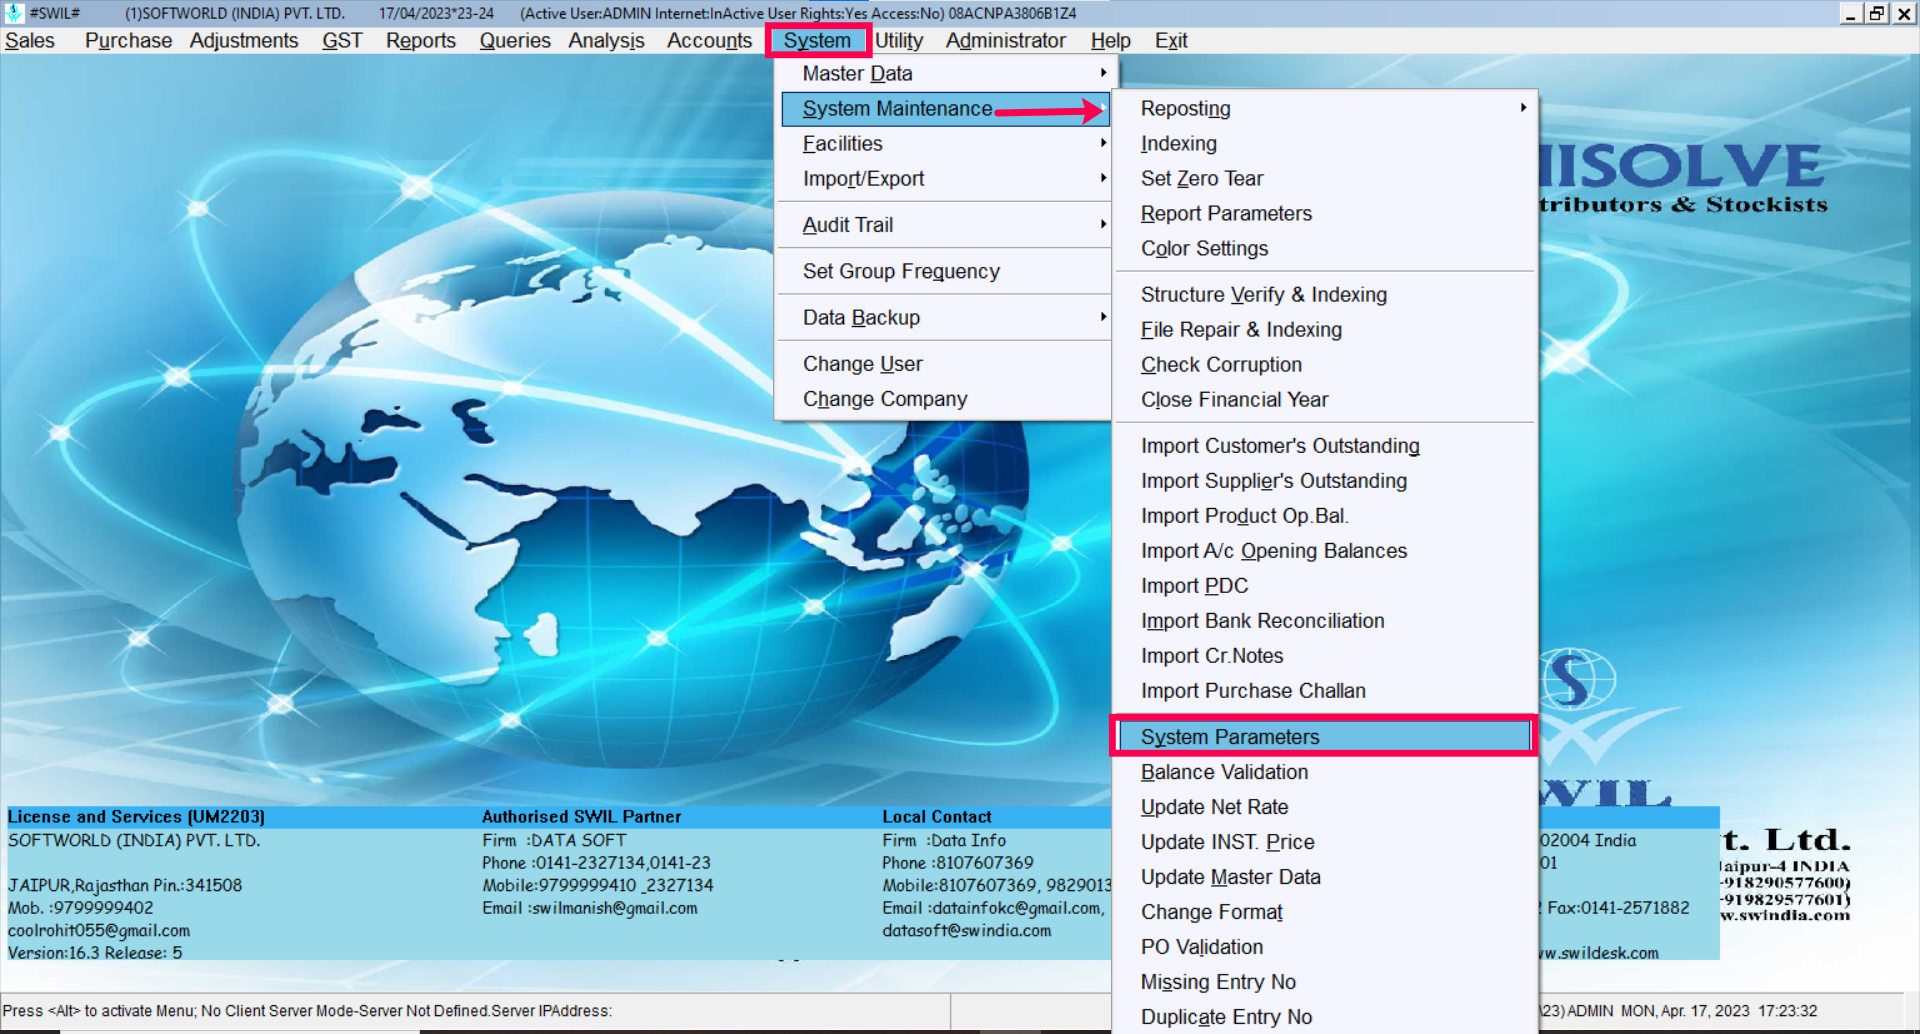1920x1034 pixels.
Task: Select Balance Validation
Action: click(x=1325, y=772)
